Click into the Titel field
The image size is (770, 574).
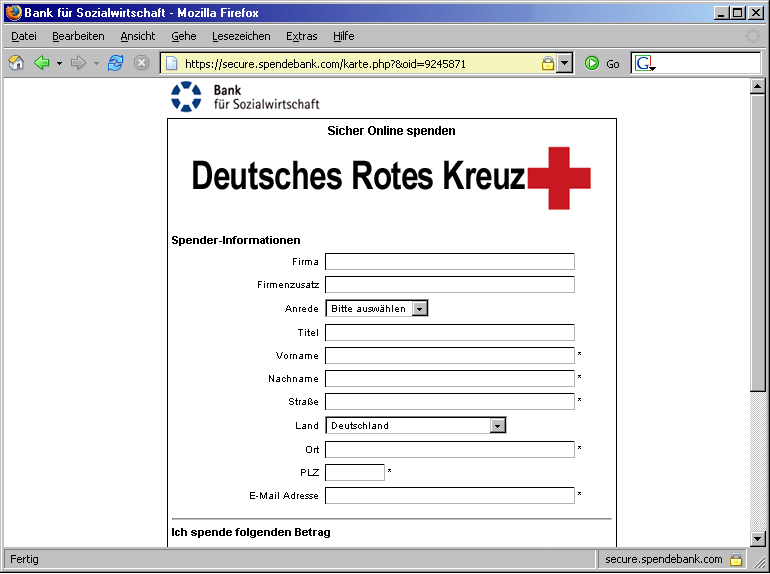pyautogui.click(x=449, y=332)
